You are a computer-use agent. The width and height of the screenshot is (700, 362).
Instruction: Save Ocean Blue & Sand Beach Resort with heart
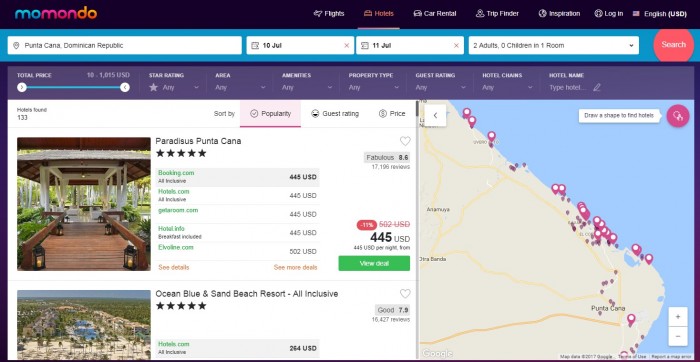[405, 294]
